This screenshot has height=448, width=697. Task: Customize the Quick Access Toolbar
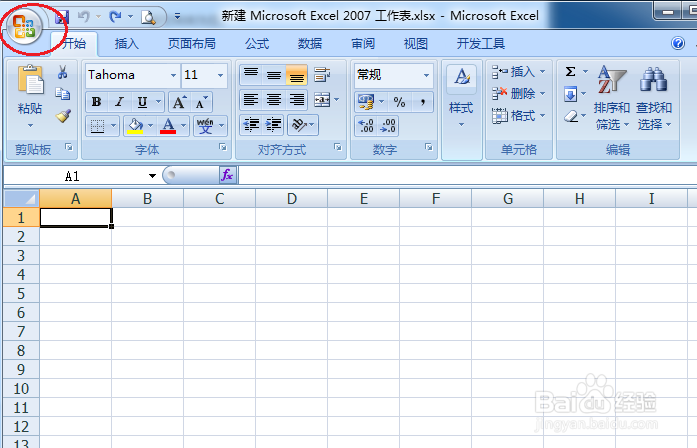pyautogui.click(x=177, y=17)
